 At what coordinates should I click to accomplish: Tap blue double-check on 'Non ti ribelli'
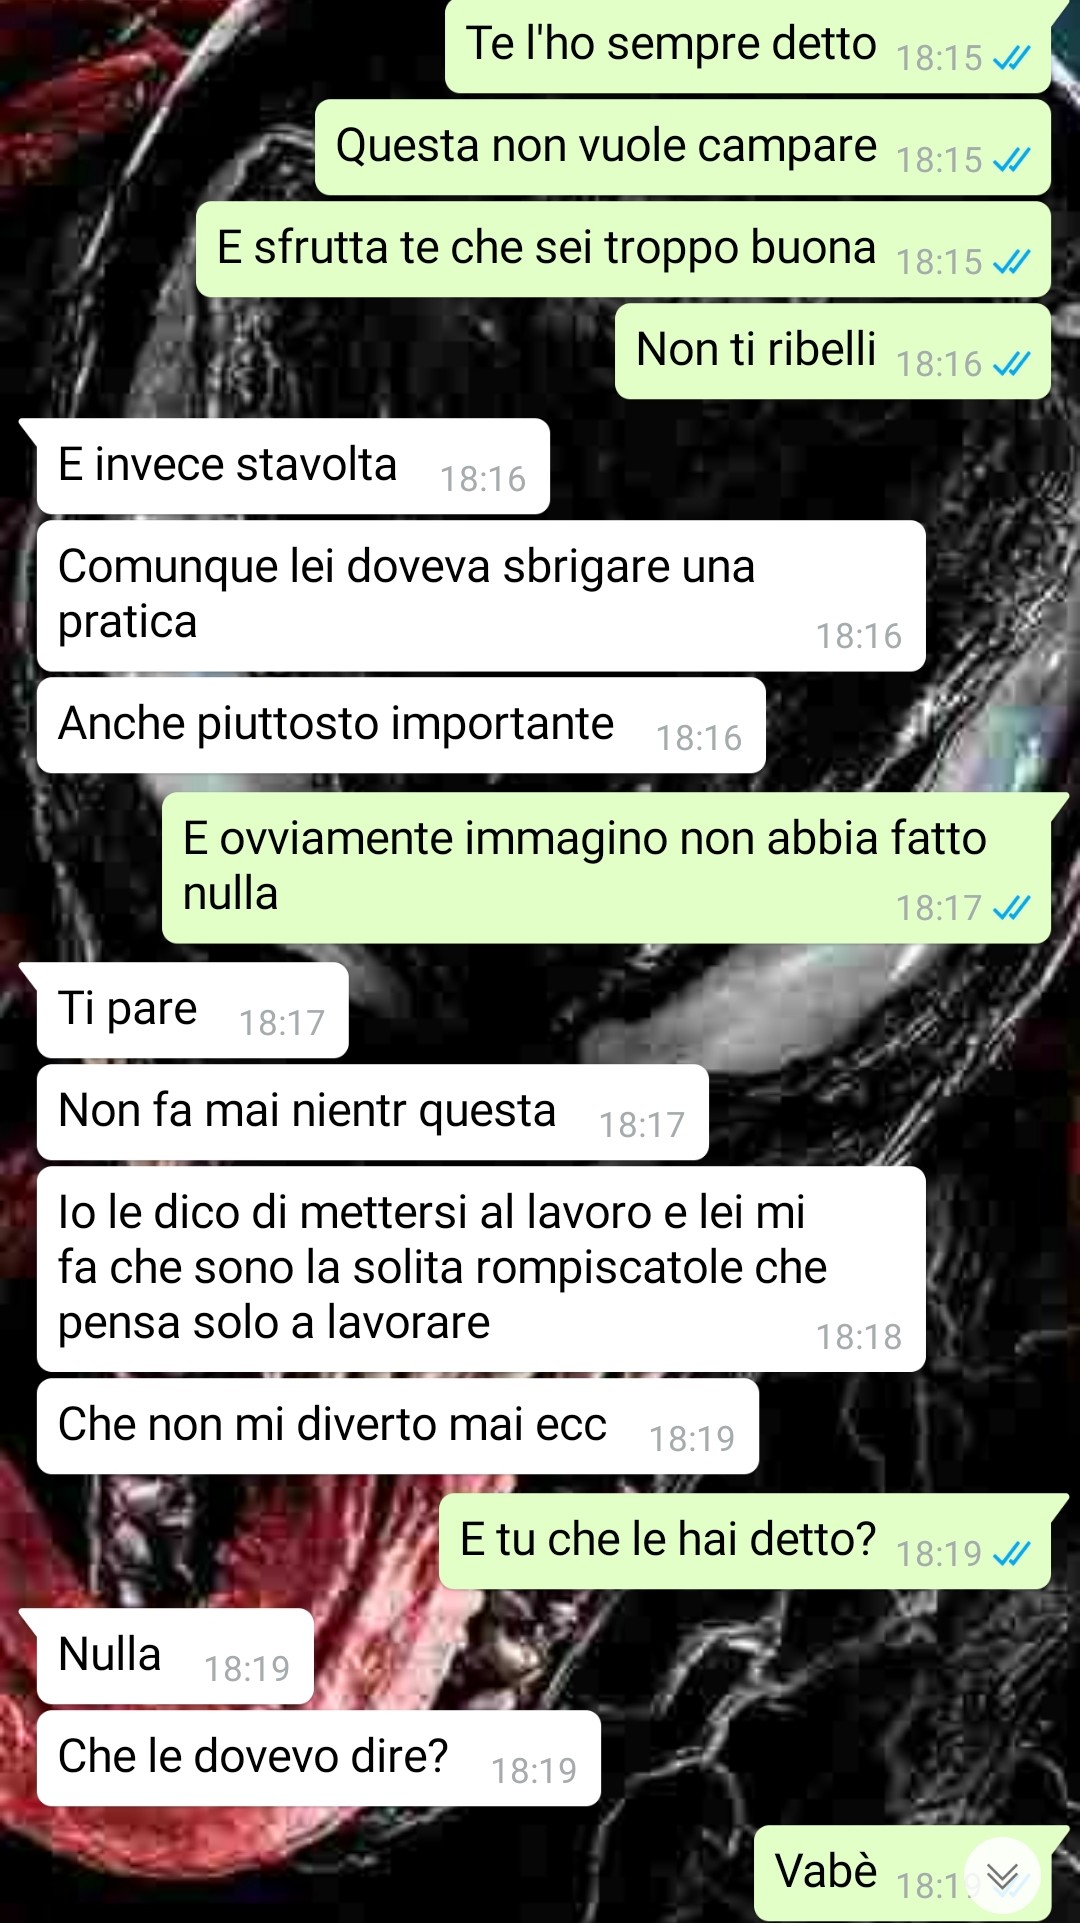point(1011,364)
